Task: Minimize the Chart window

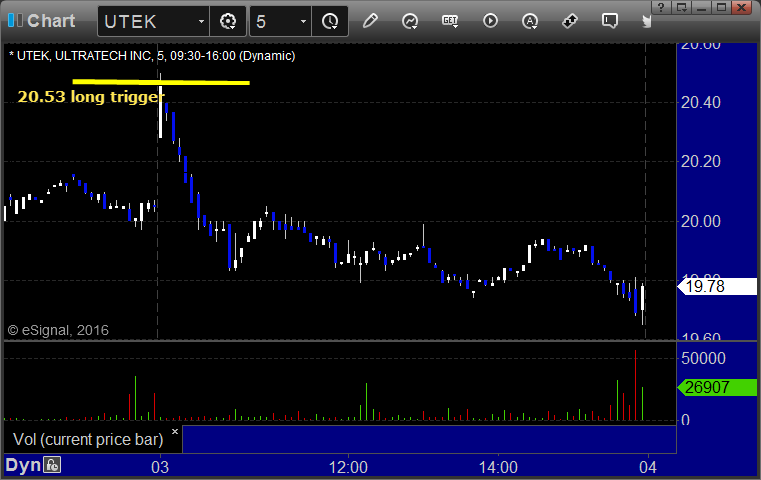Action: click(701, 7)
